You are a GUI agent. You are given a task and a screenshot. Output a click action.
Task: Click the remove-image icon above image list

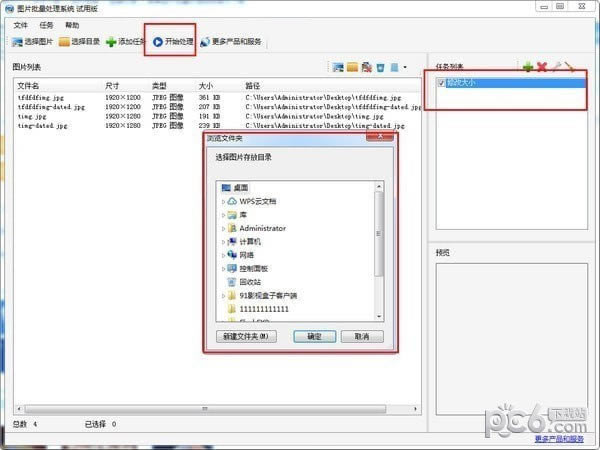point(367,68)
